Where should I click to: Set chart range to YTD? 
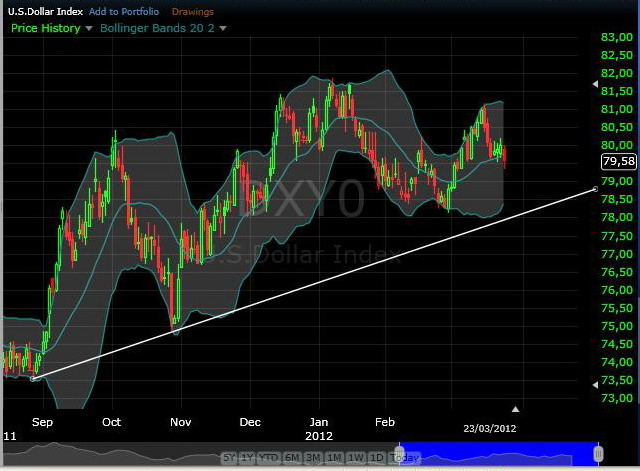[269, 458]
